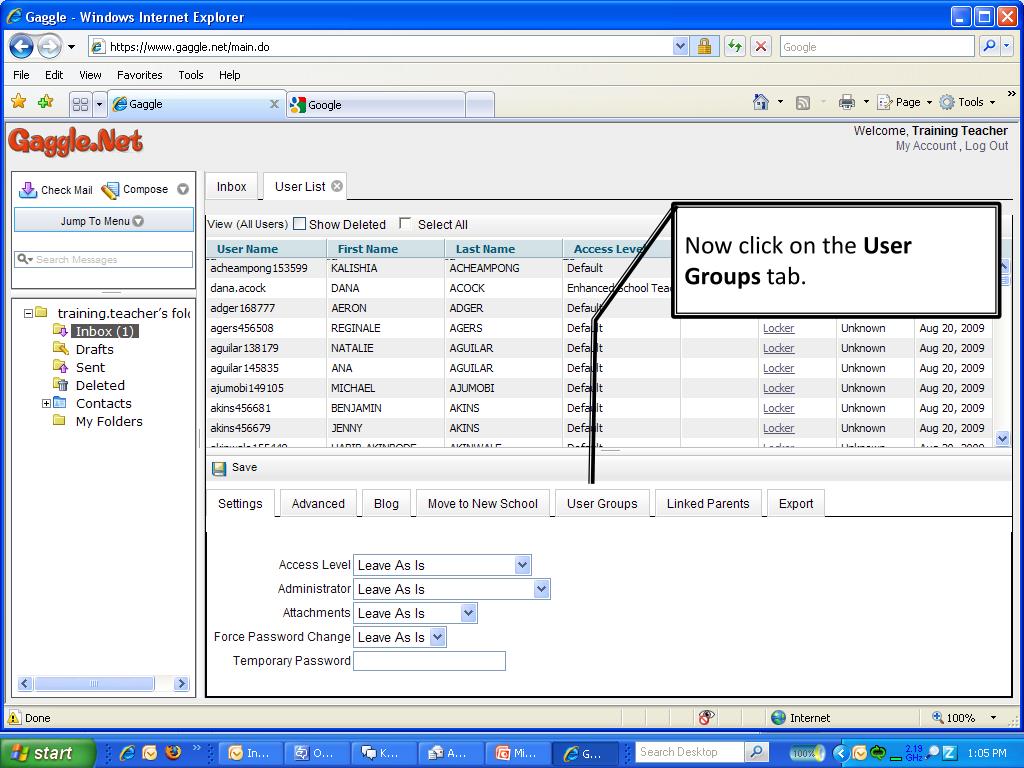The height and width of the screenshot is (768, 1024).
Task: Toggle the Select All checkbox
Action: [x=405, y=224]
